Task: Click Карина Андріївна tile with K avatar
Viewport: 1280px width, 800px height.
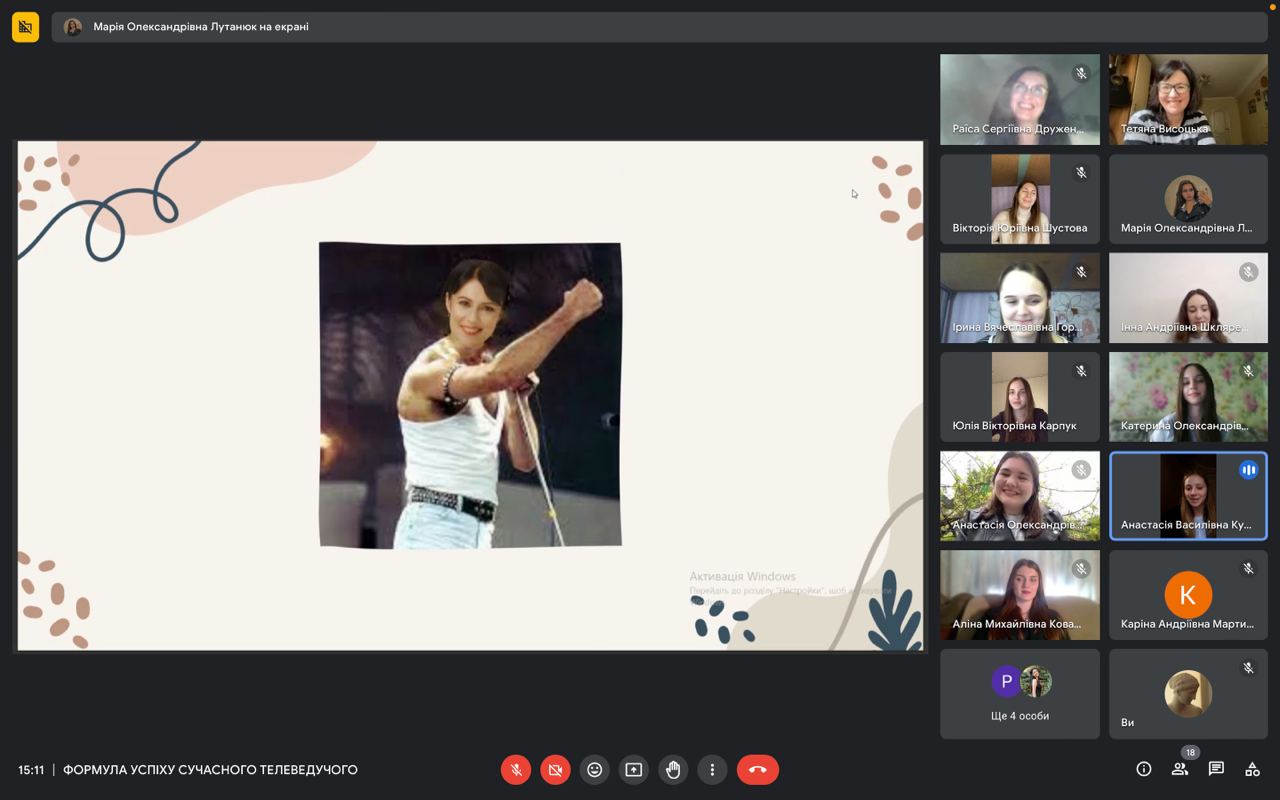Action: click(1188, 595)
